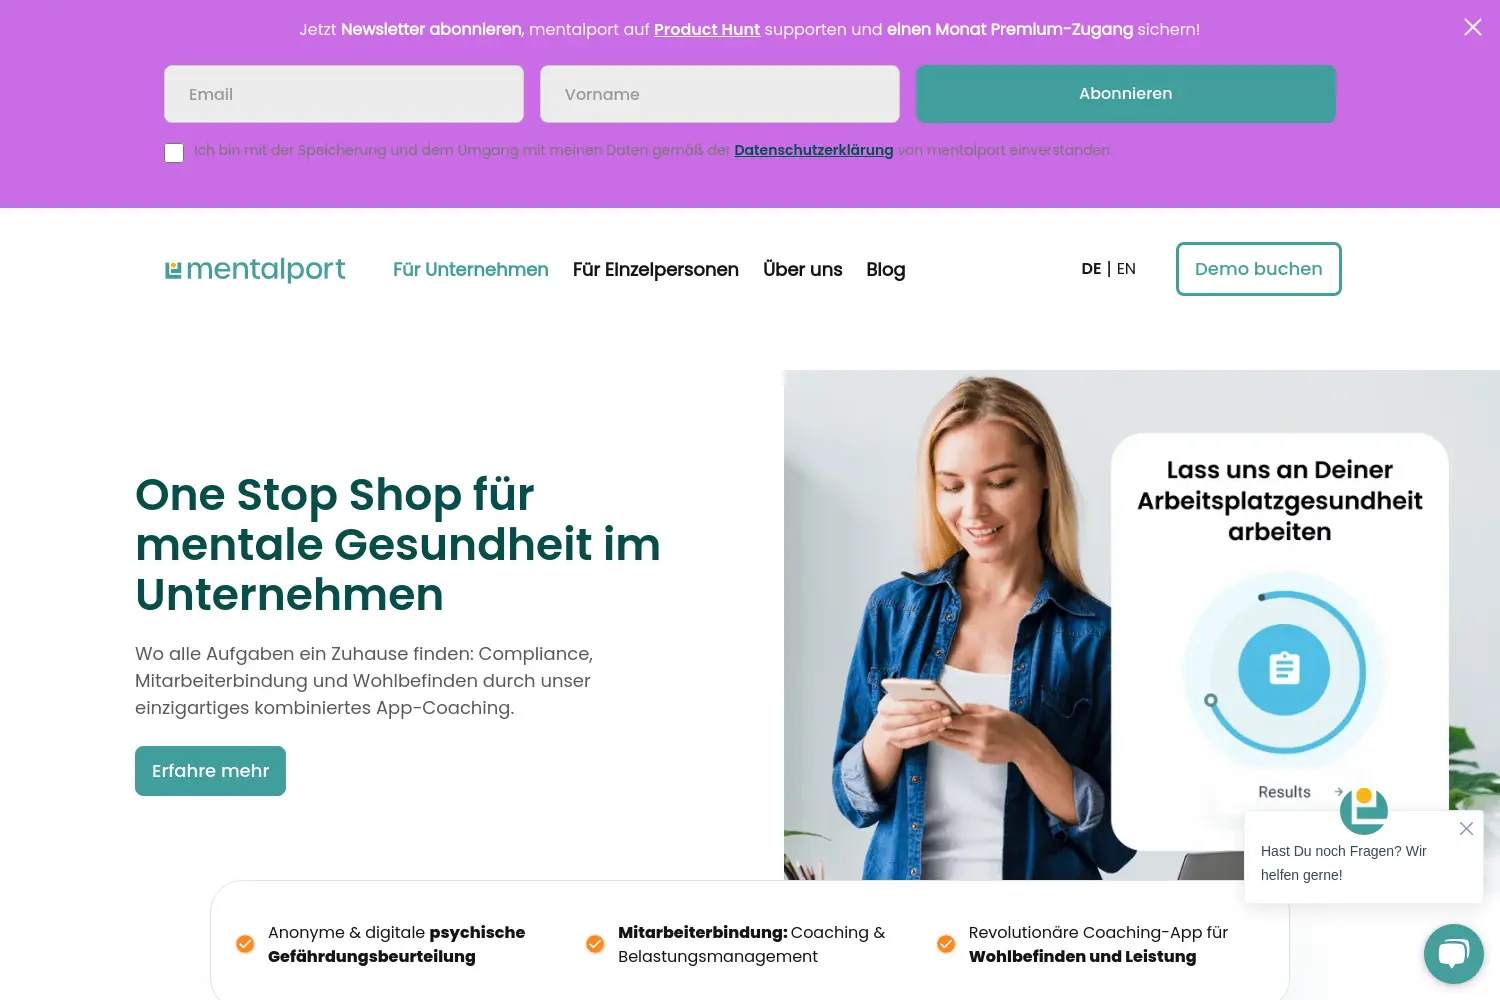The height and width of the screenshot is (1000, 1500).
Task: Click orange checkmark beside Mitarbeiterbindung
Action: tap(595, 944)
